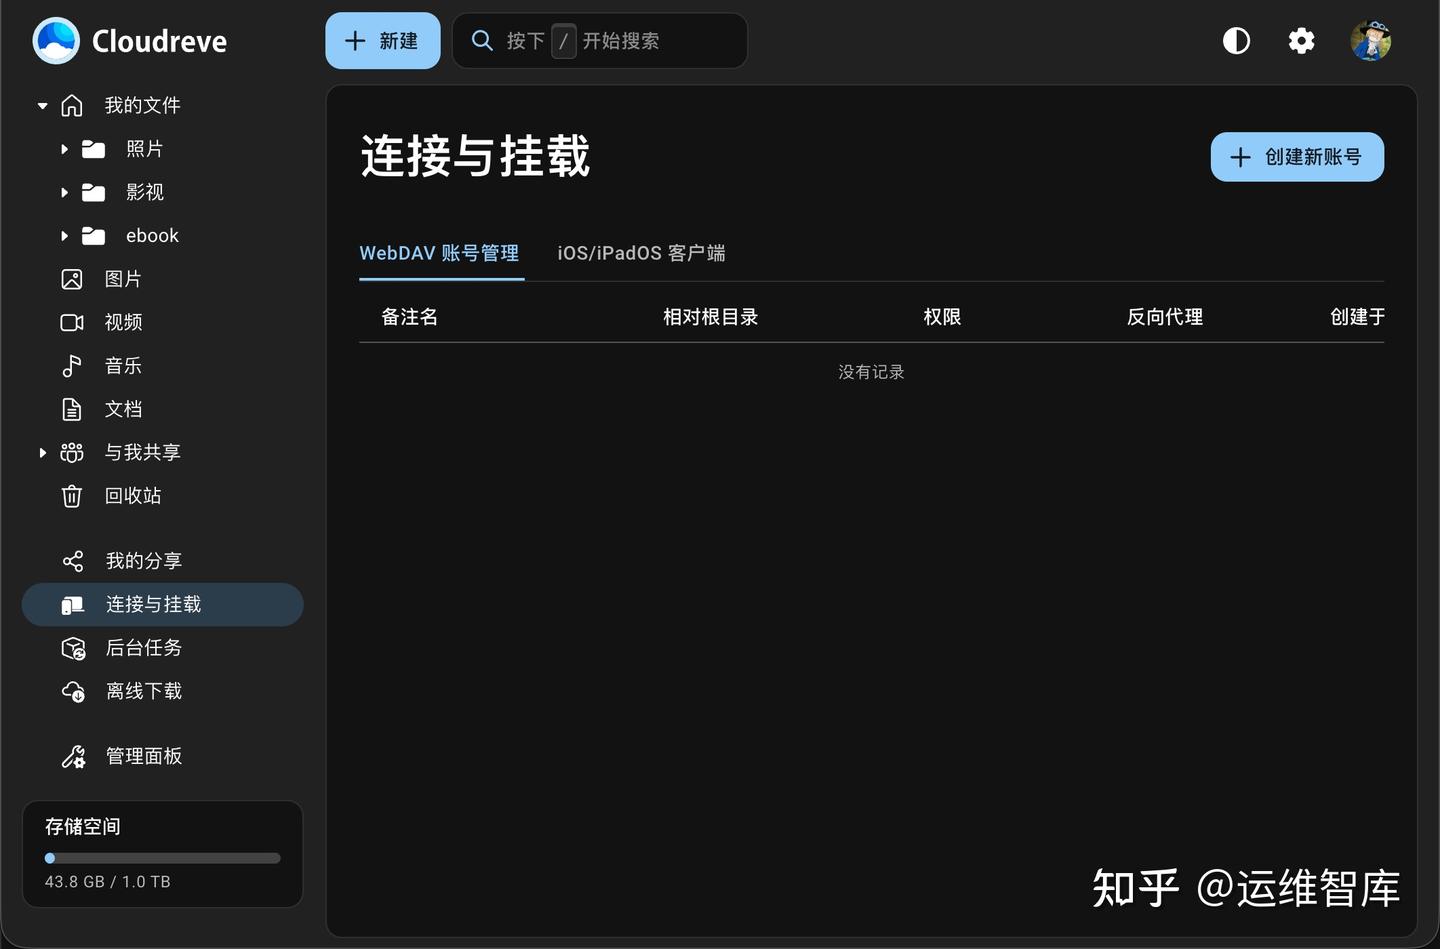Open the ebook folder
This screenshot has width=1440, height=949.
152,236
